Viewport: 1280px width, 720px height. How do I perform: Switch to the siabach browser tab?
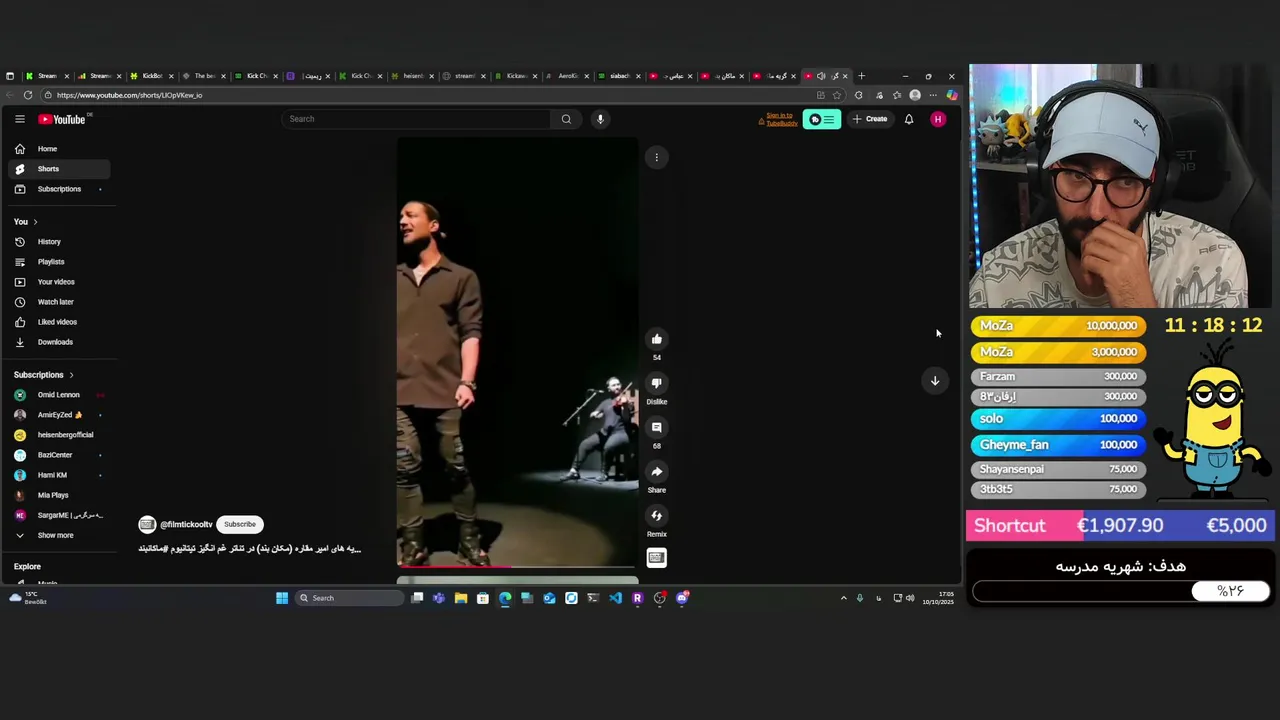point(619,76)
